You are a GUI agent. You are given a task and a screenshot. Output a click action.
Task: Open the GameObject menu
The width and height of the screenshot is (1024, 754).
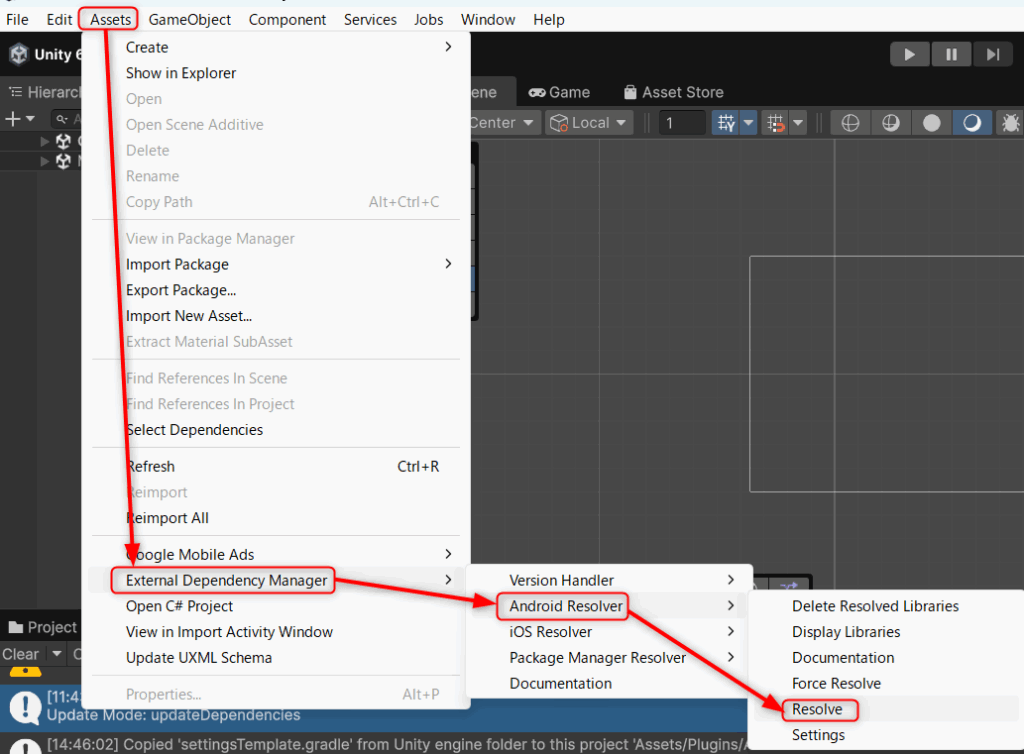click(189, 20)
